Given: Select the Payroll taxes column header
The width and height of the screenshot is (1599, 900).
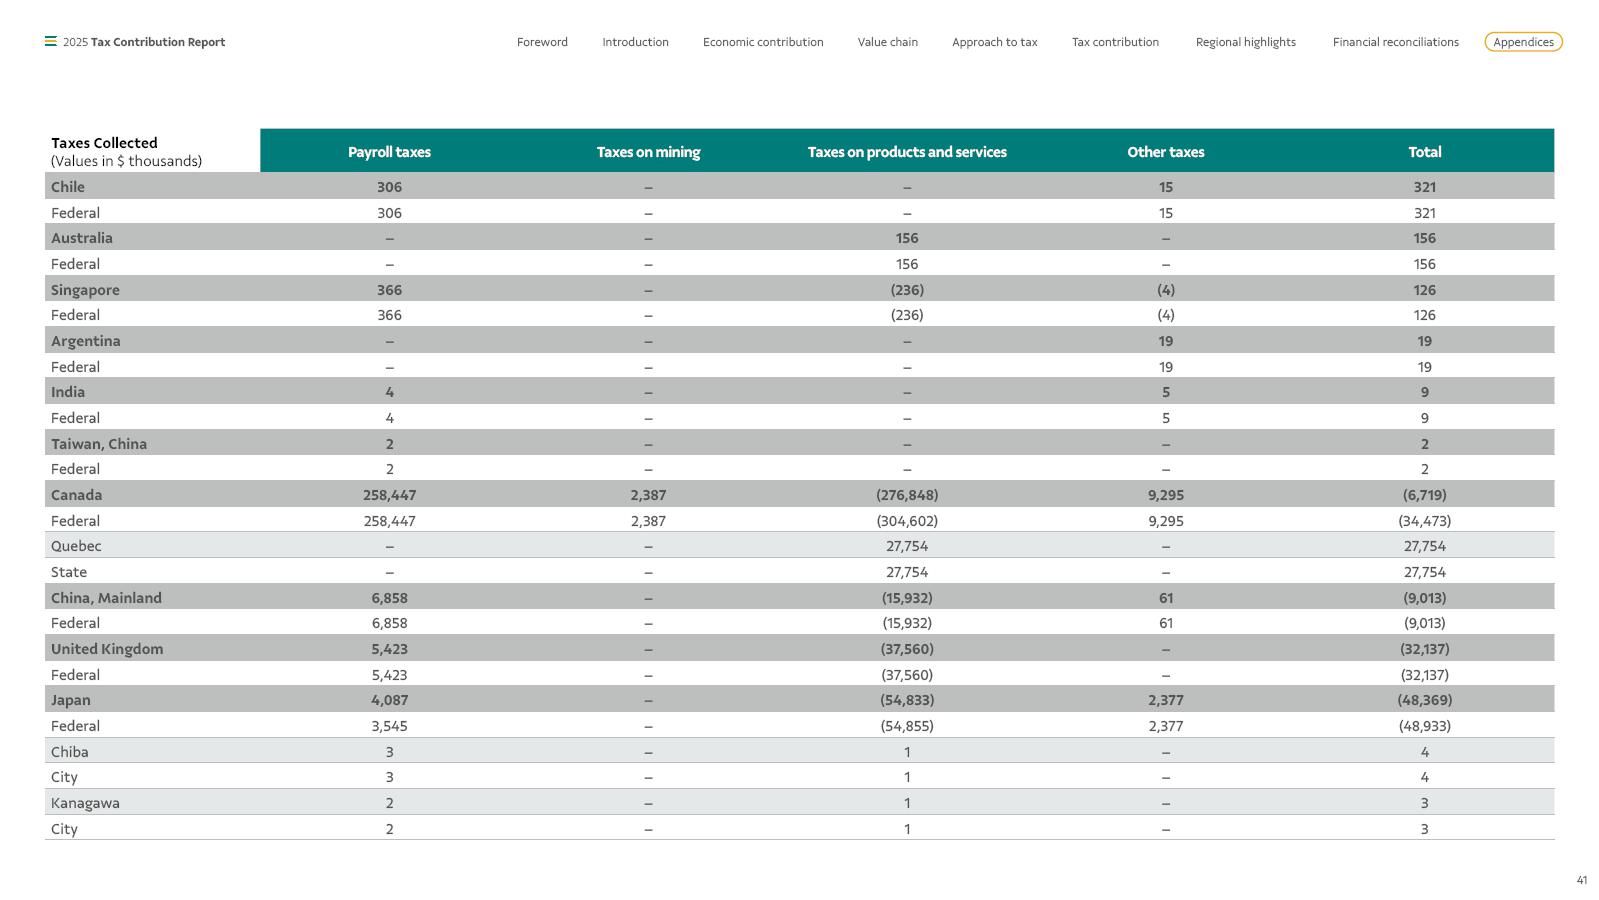Looking at the screenshot, I should [x=389, y=152].
